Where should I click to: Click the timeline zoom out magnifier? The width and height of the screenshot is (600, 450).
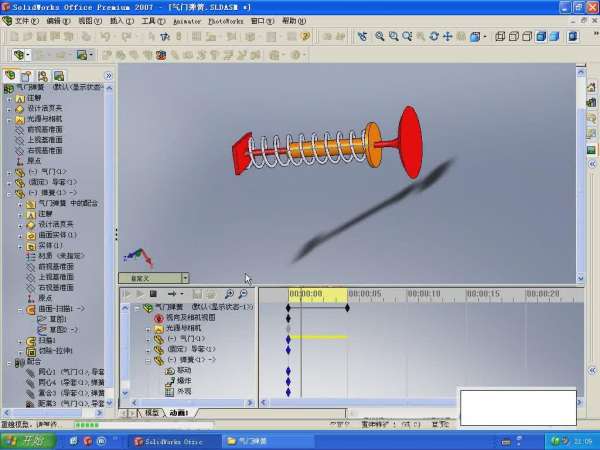click(243, 294)
